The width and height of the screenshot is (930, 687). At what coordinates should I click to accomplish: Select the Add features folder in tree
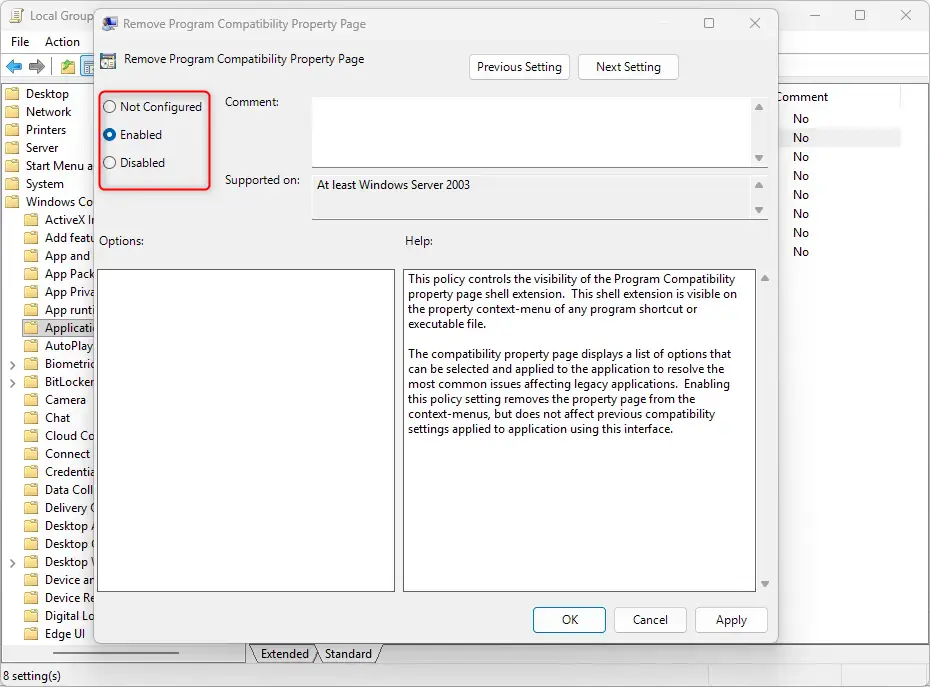59,237
